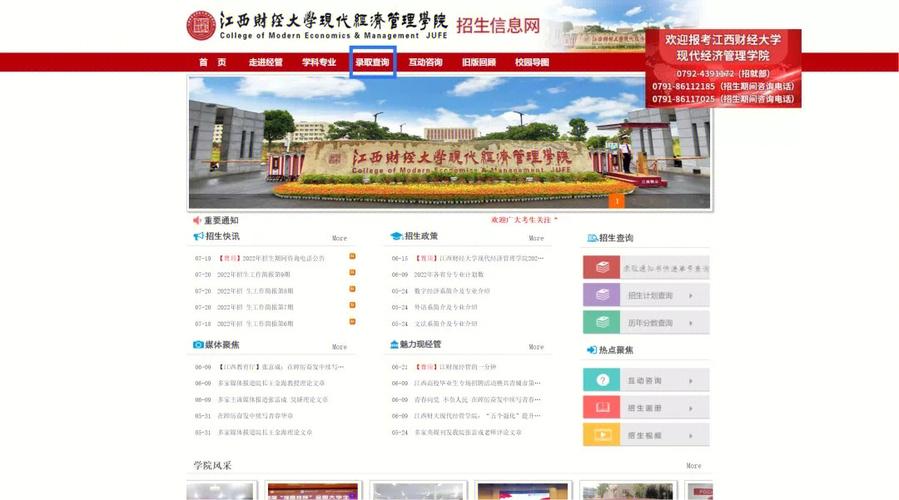Screen dimensions: 899x500
Task: Click the red stack icon for 录取通知书快递单号查询
Action: (x=601, y=267)
